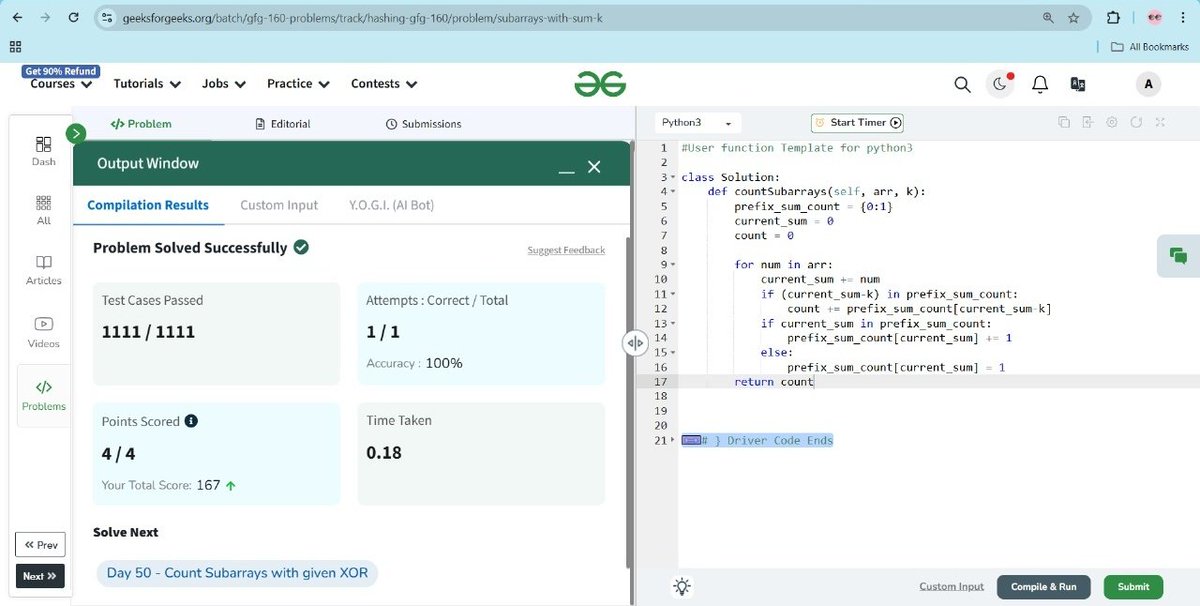Click the language translate icon
Image resolution: width=1200 pixels, height=606 pixels.
tap(1078, 85)
